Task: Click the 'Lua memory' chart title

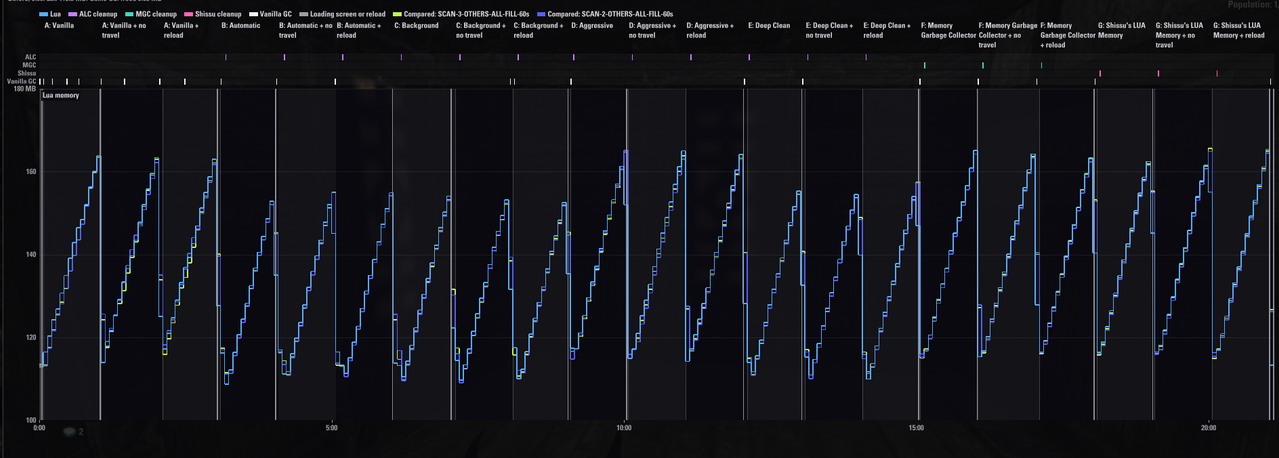Action: click(60, 95)
